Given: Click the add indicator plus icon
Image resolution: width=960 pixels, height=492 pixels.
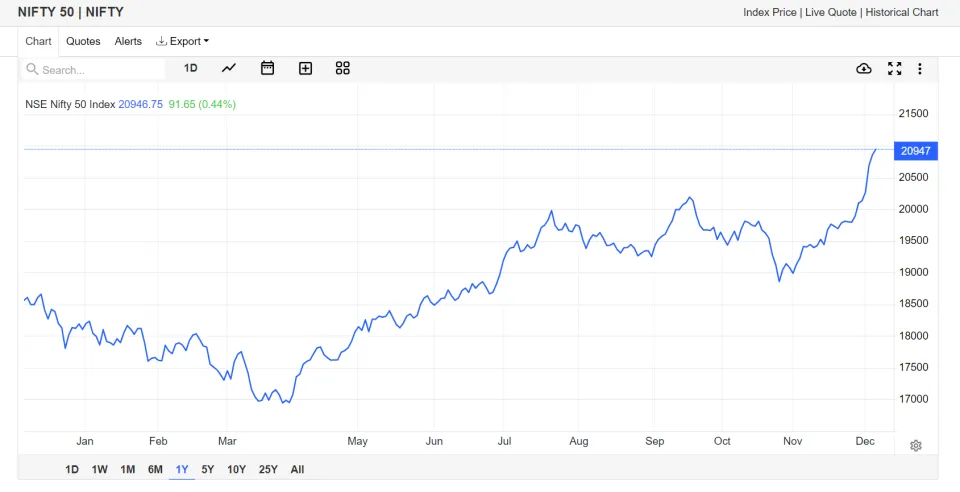Looking at the screenshot, I should tap(305, 68).
